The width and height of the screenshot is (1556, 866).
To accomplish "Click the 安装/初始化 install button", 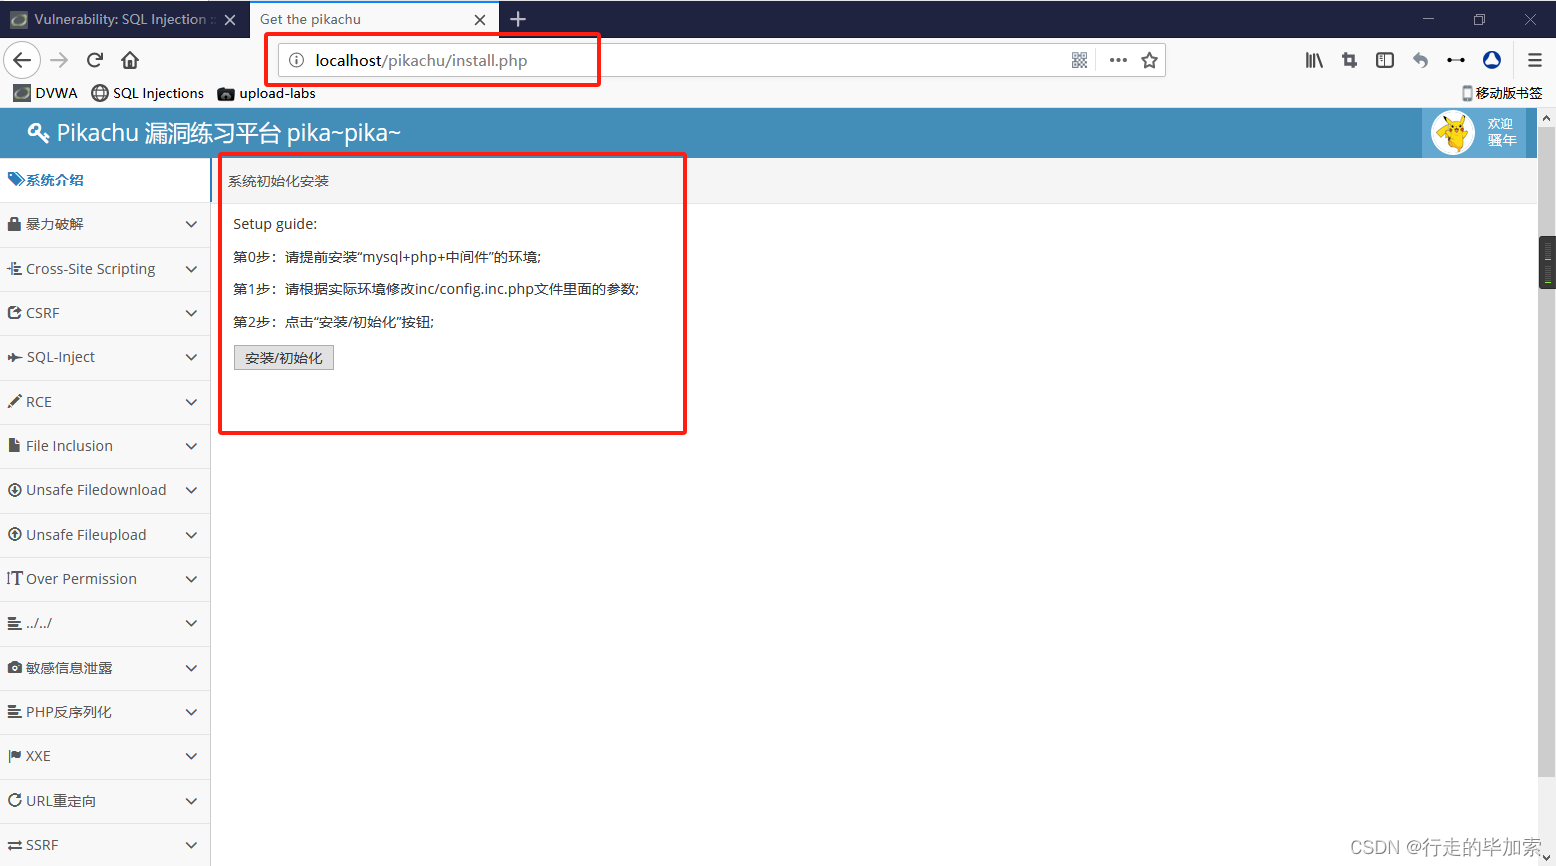I will 284,358.
